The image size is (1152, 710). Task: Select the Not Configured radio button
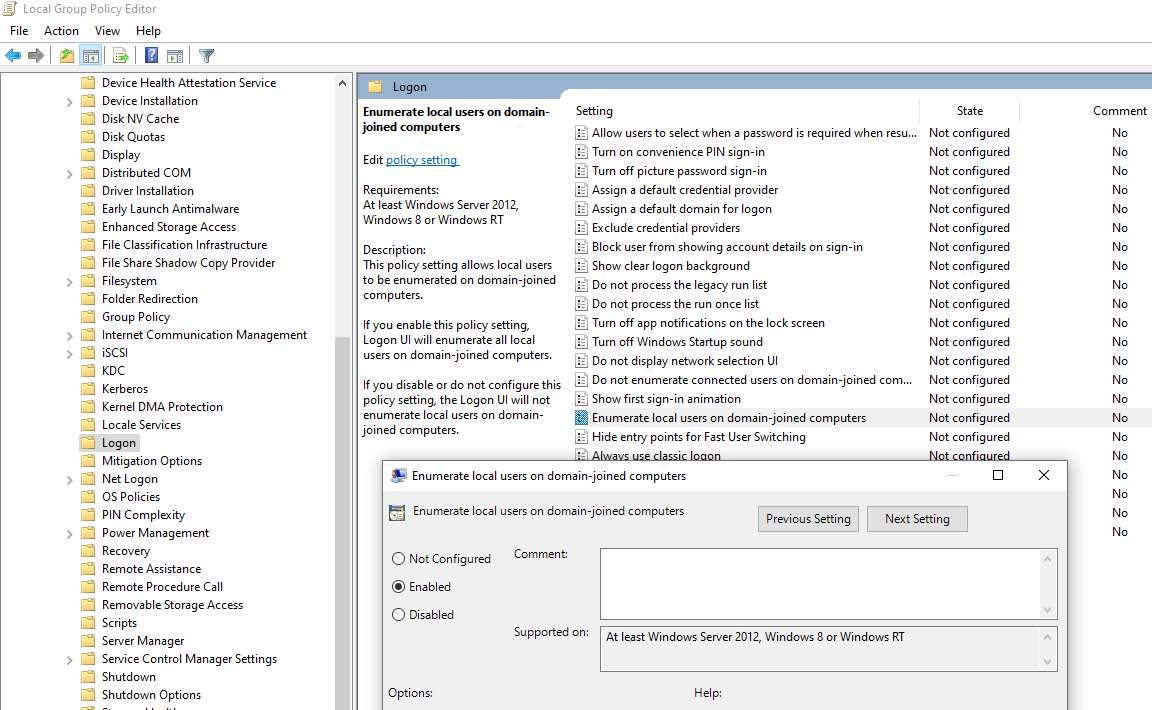coord(399,559)
